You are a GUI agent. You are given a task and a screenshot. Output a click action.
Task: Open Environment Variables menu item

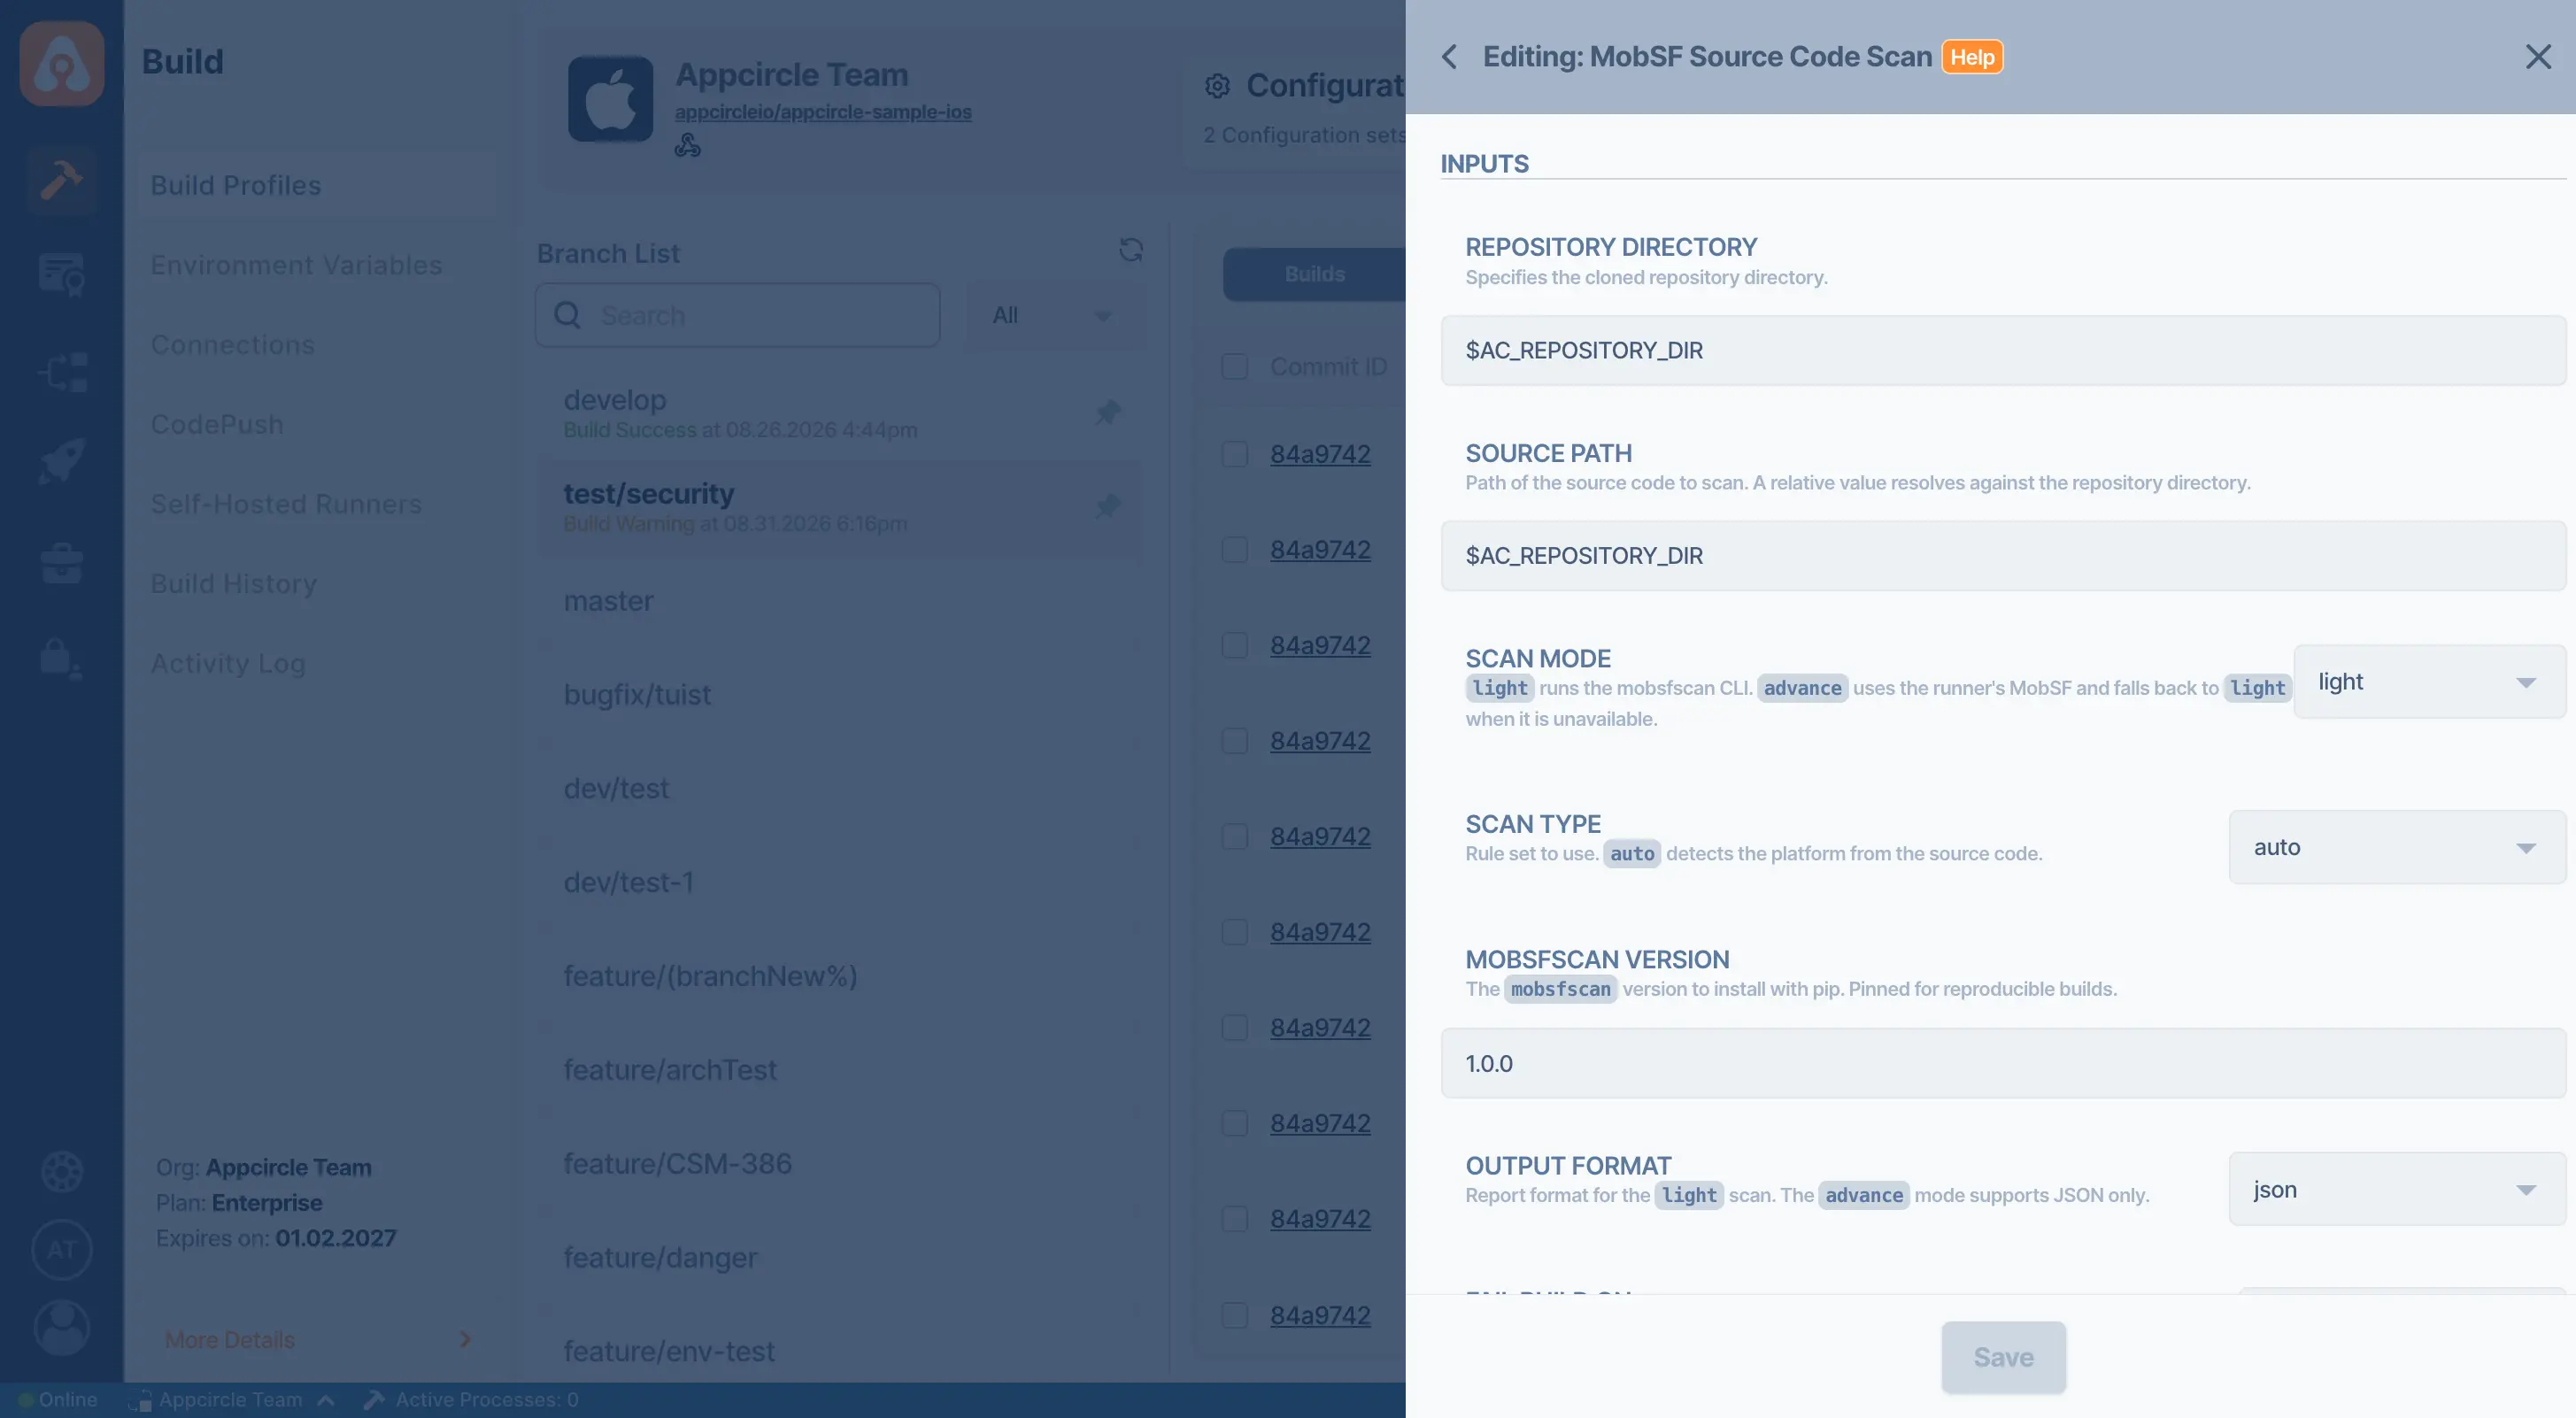click(x=296, y=265)
